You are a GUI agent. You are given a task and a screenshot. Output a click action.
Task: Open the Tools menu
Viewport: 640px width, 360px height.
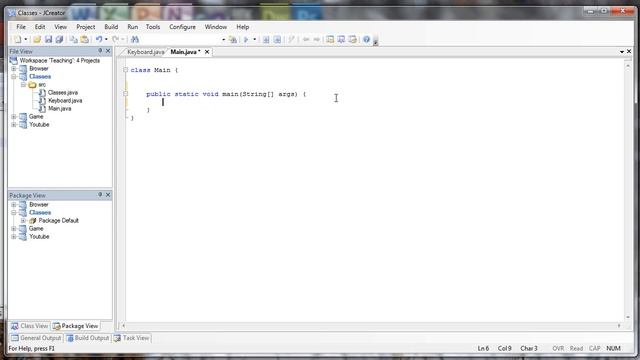coord(153,27)
